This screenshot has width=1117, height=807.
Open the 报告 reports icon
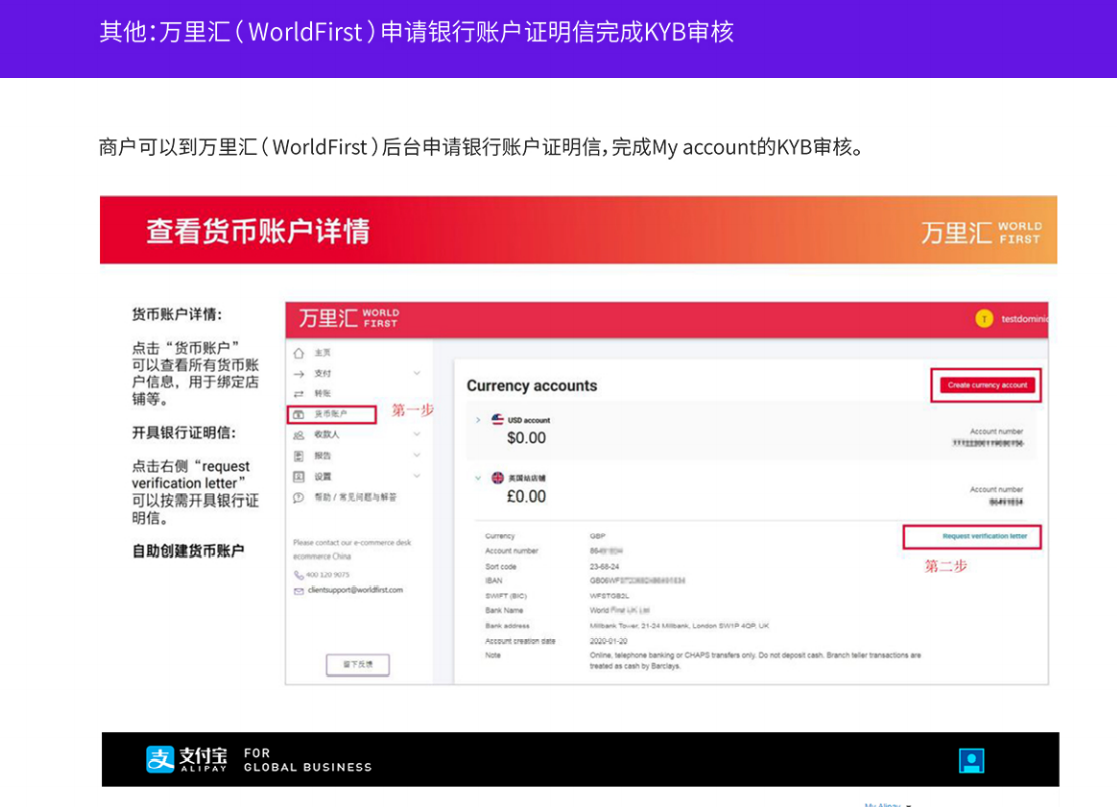[x=297, y=456]
